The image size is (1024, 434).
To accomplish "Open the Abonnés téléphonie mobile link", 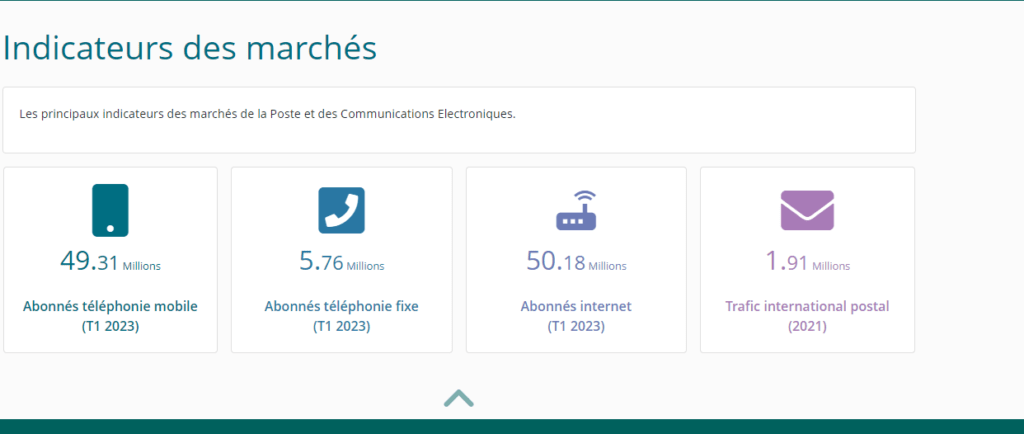I will (x=110, y=306).
